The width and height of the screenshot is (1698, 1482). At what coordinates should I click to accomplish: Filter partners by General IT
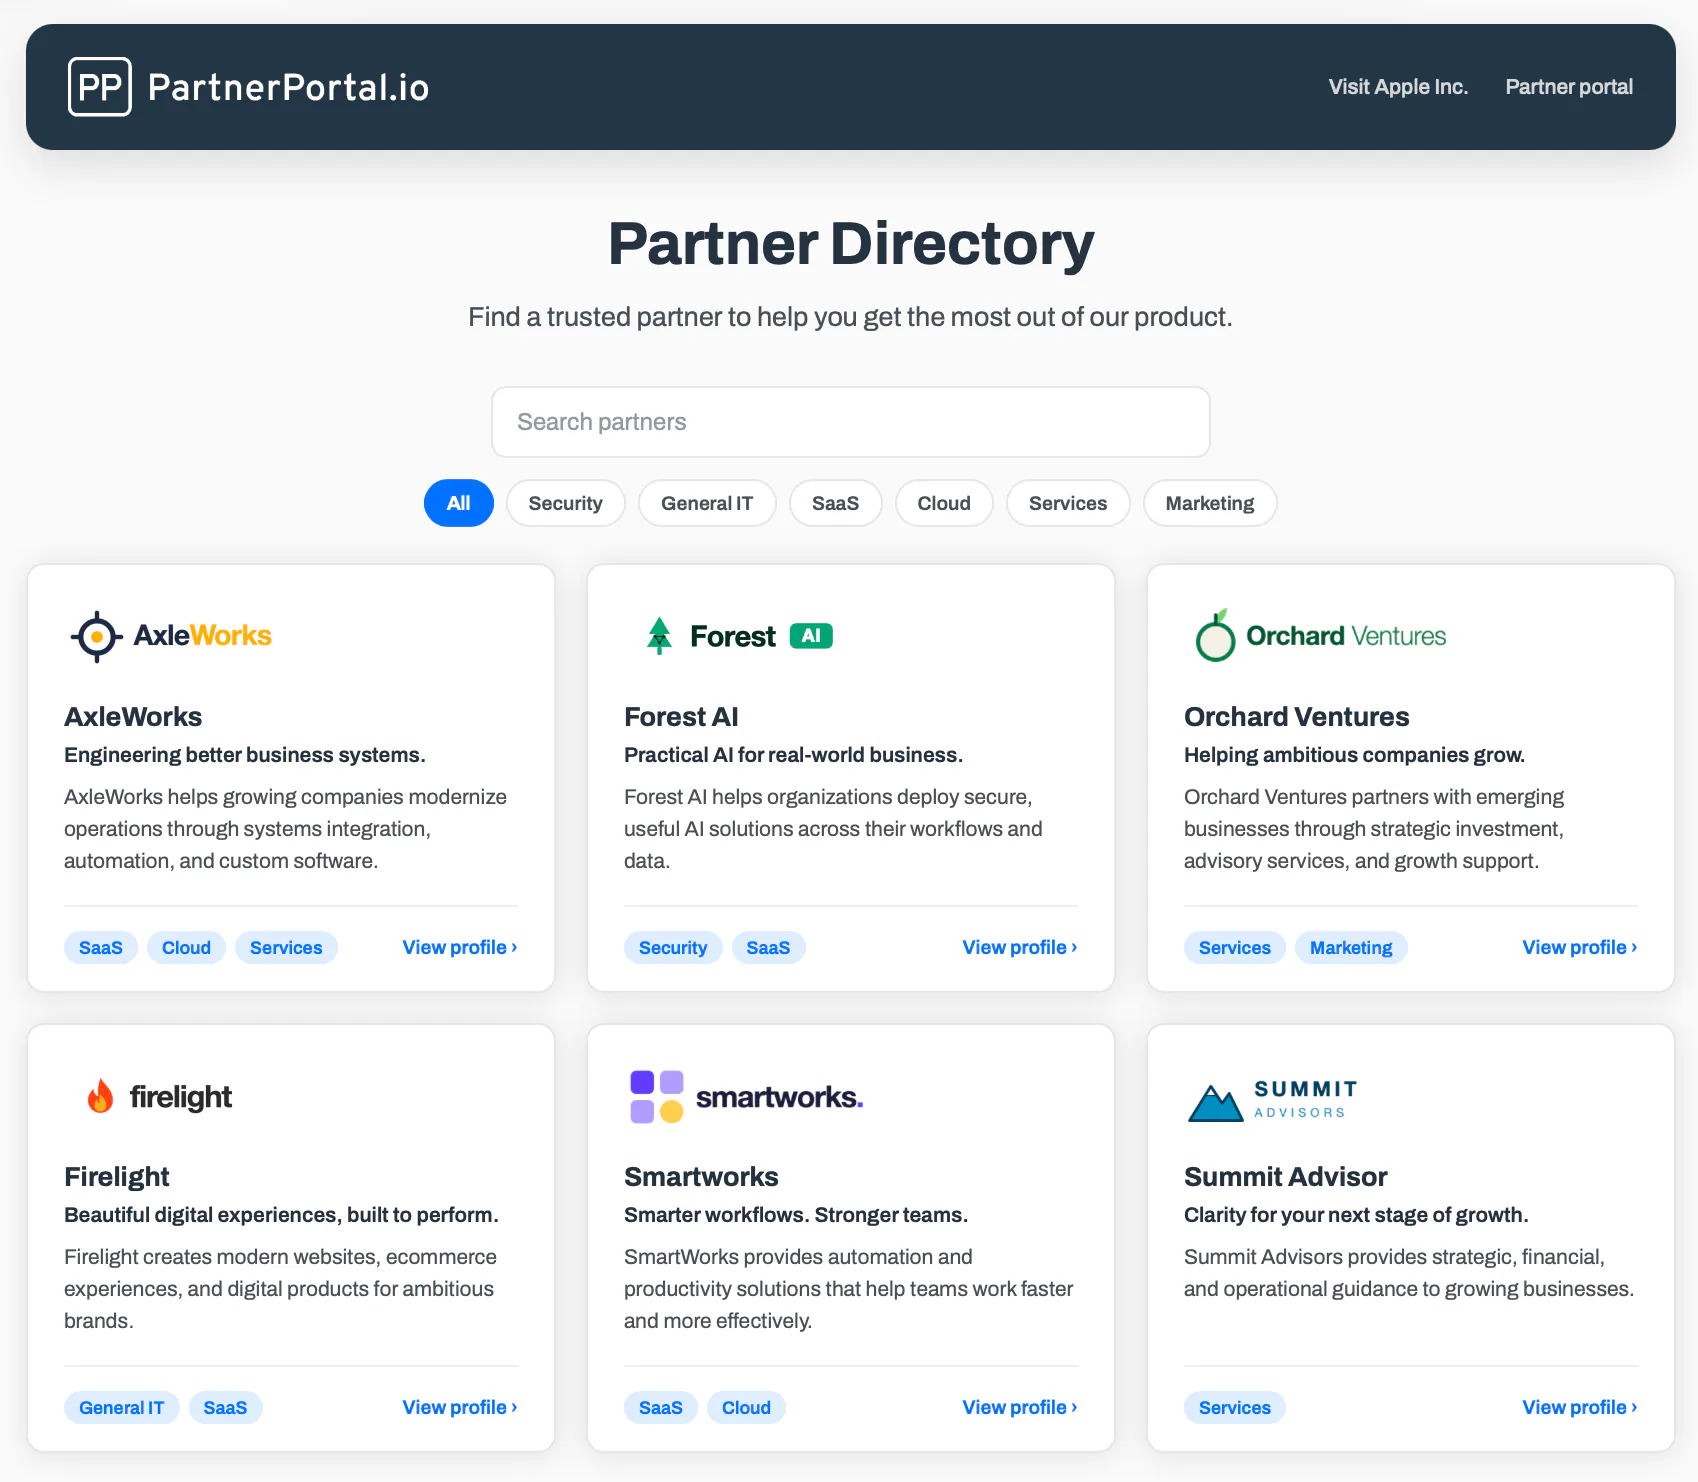pos(707,503)
